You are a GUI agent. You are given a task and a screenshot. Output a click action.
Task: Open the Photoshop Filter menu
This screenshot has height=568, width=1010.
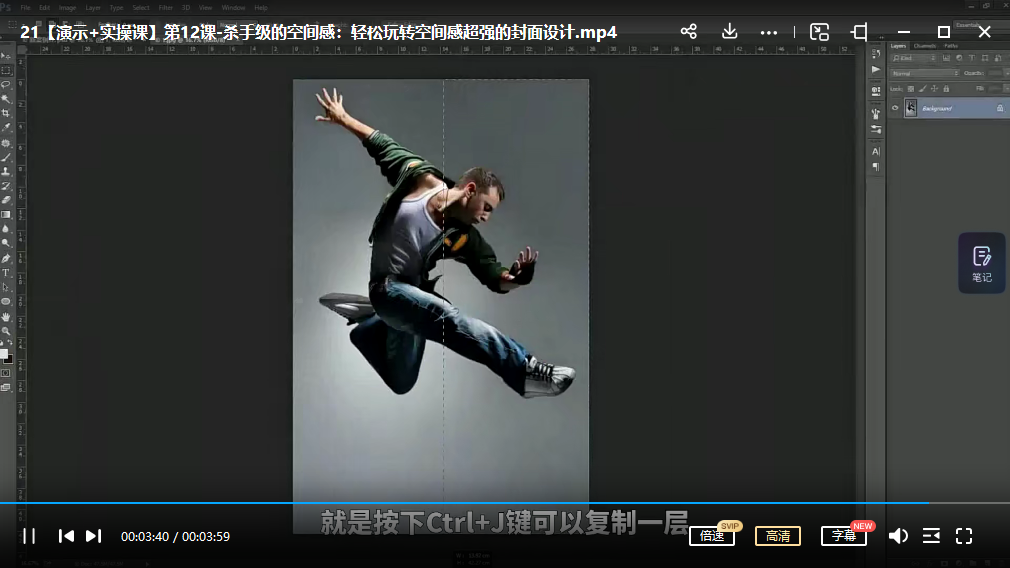point(166,8)
